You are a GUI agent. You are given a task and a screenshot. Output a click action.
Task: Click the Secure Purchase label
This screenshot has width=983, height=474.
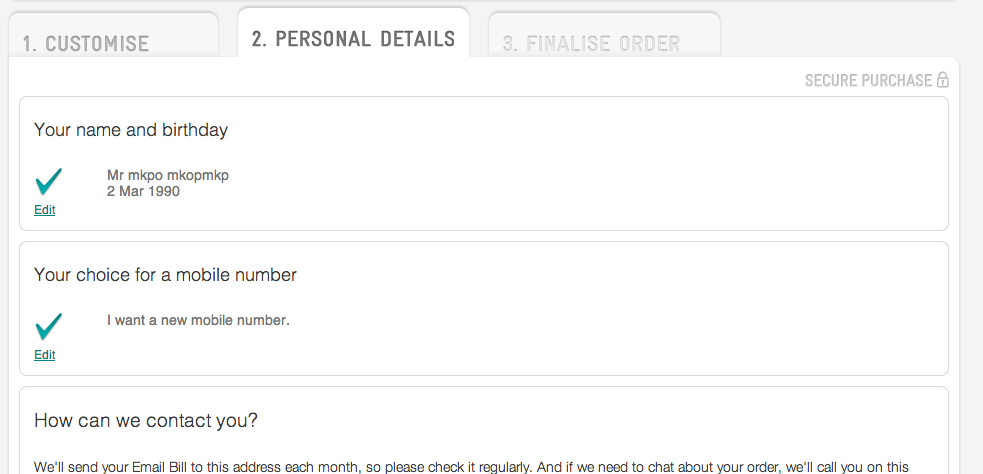point(867,80)
